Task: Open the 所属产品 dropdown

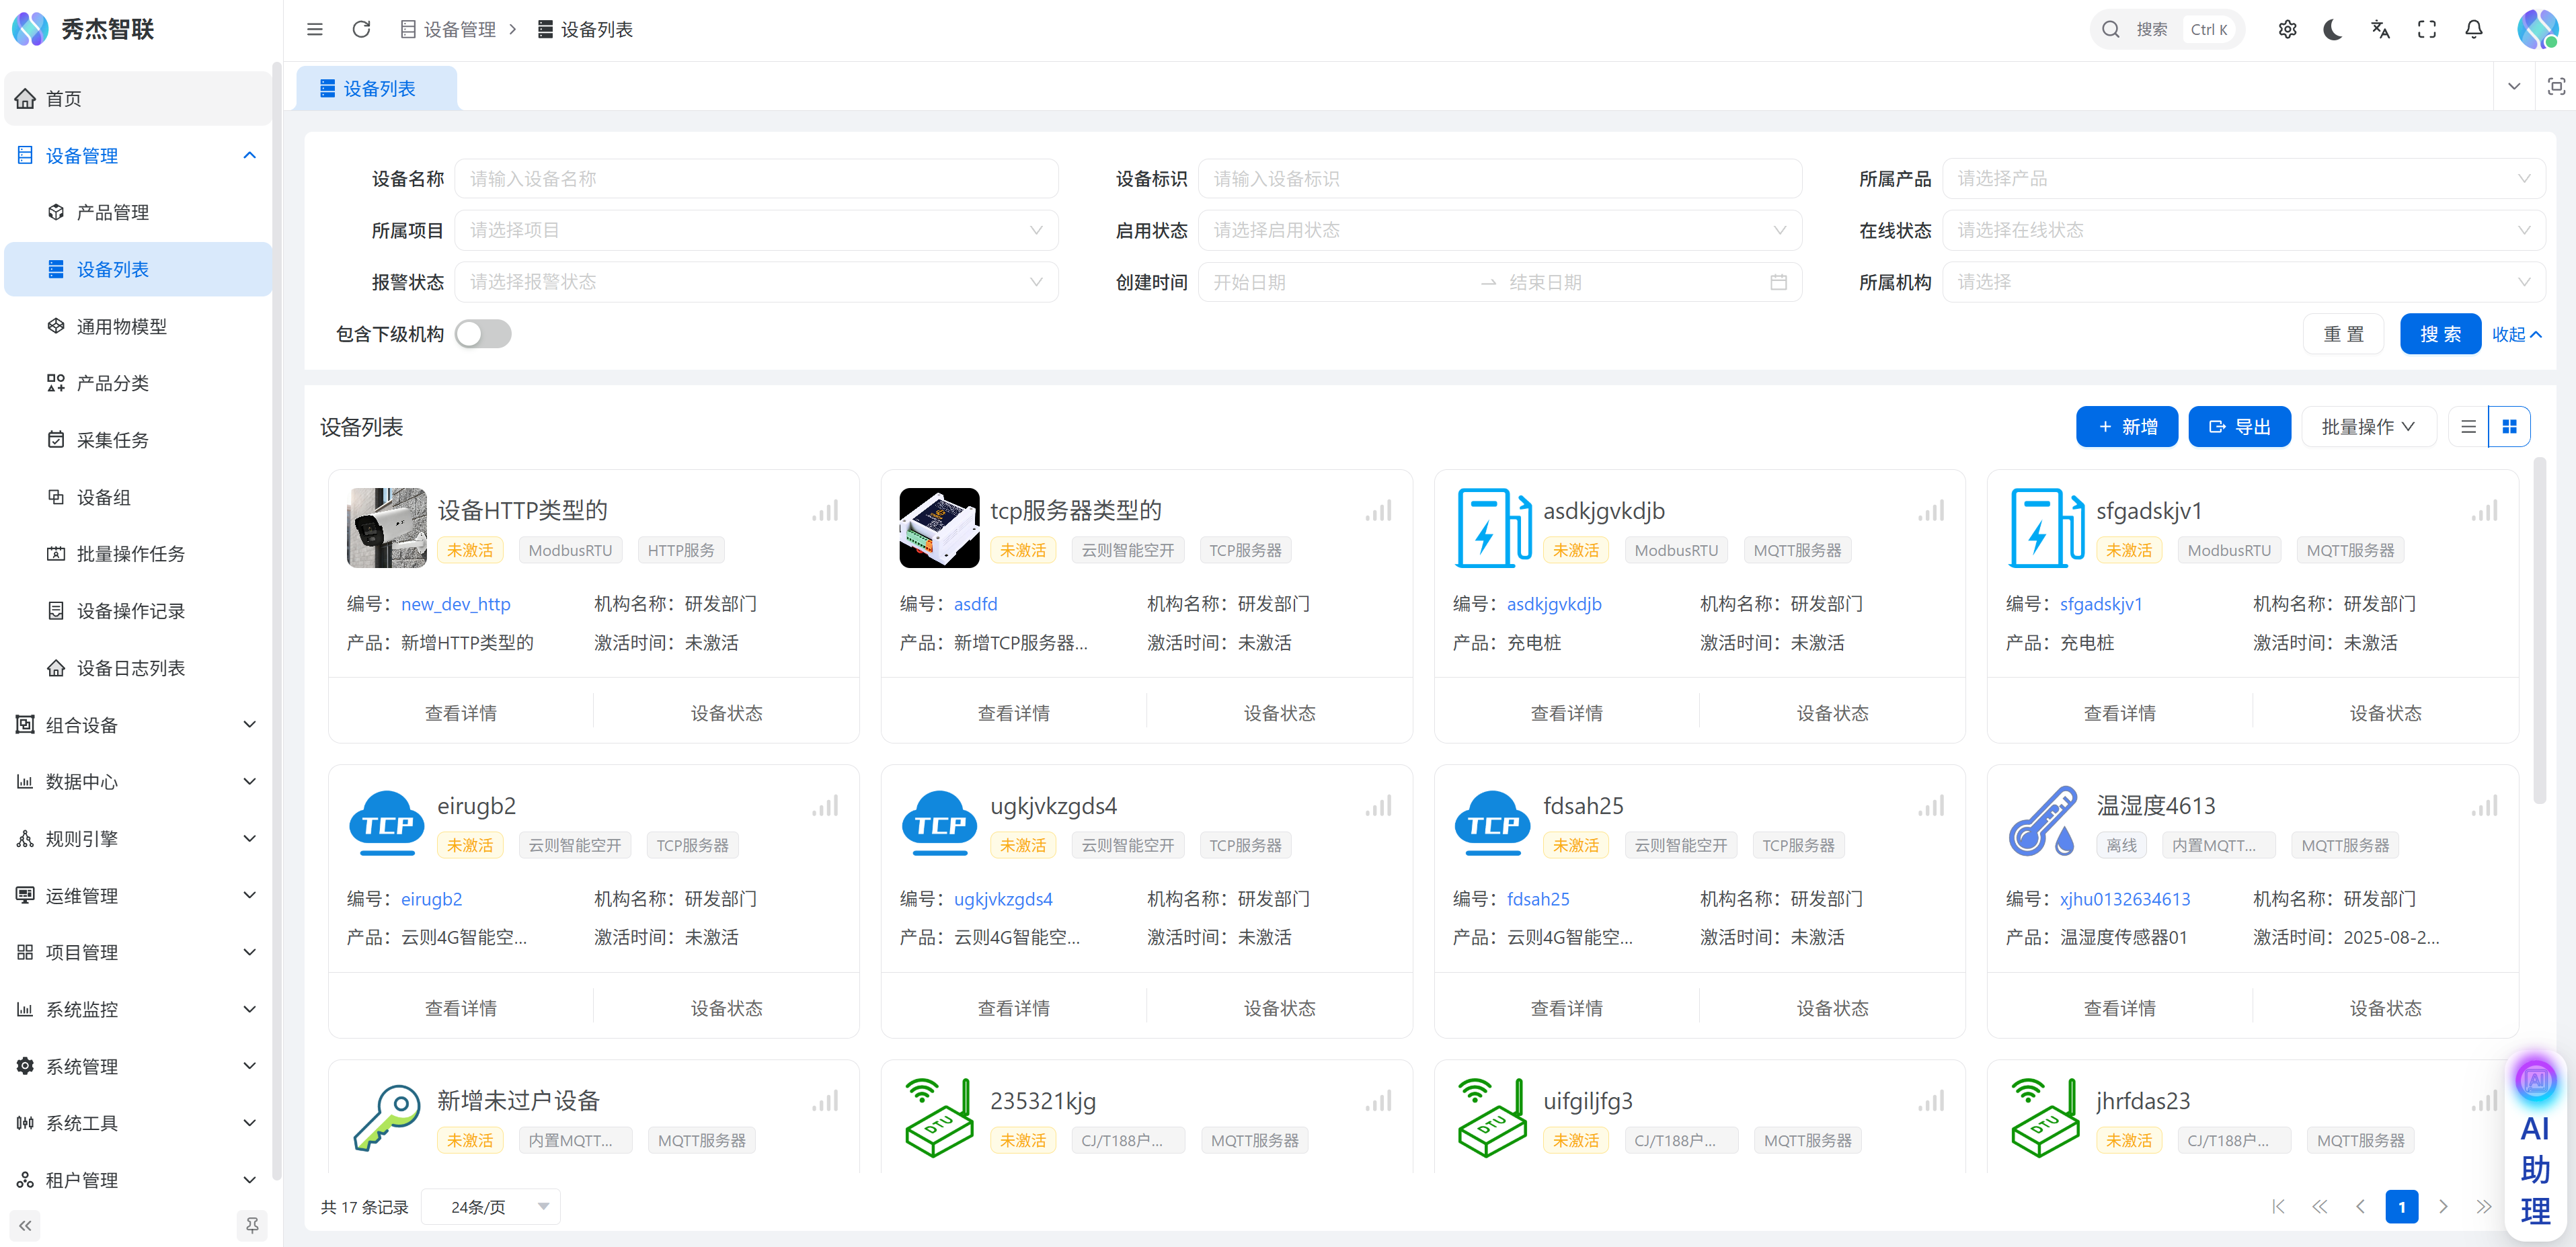Action: [x=2242, y=179]
